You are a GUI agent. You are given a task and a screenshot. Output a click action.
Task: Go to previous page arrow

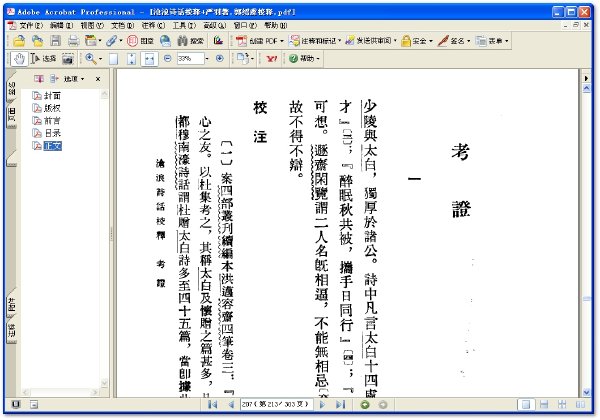231,404
